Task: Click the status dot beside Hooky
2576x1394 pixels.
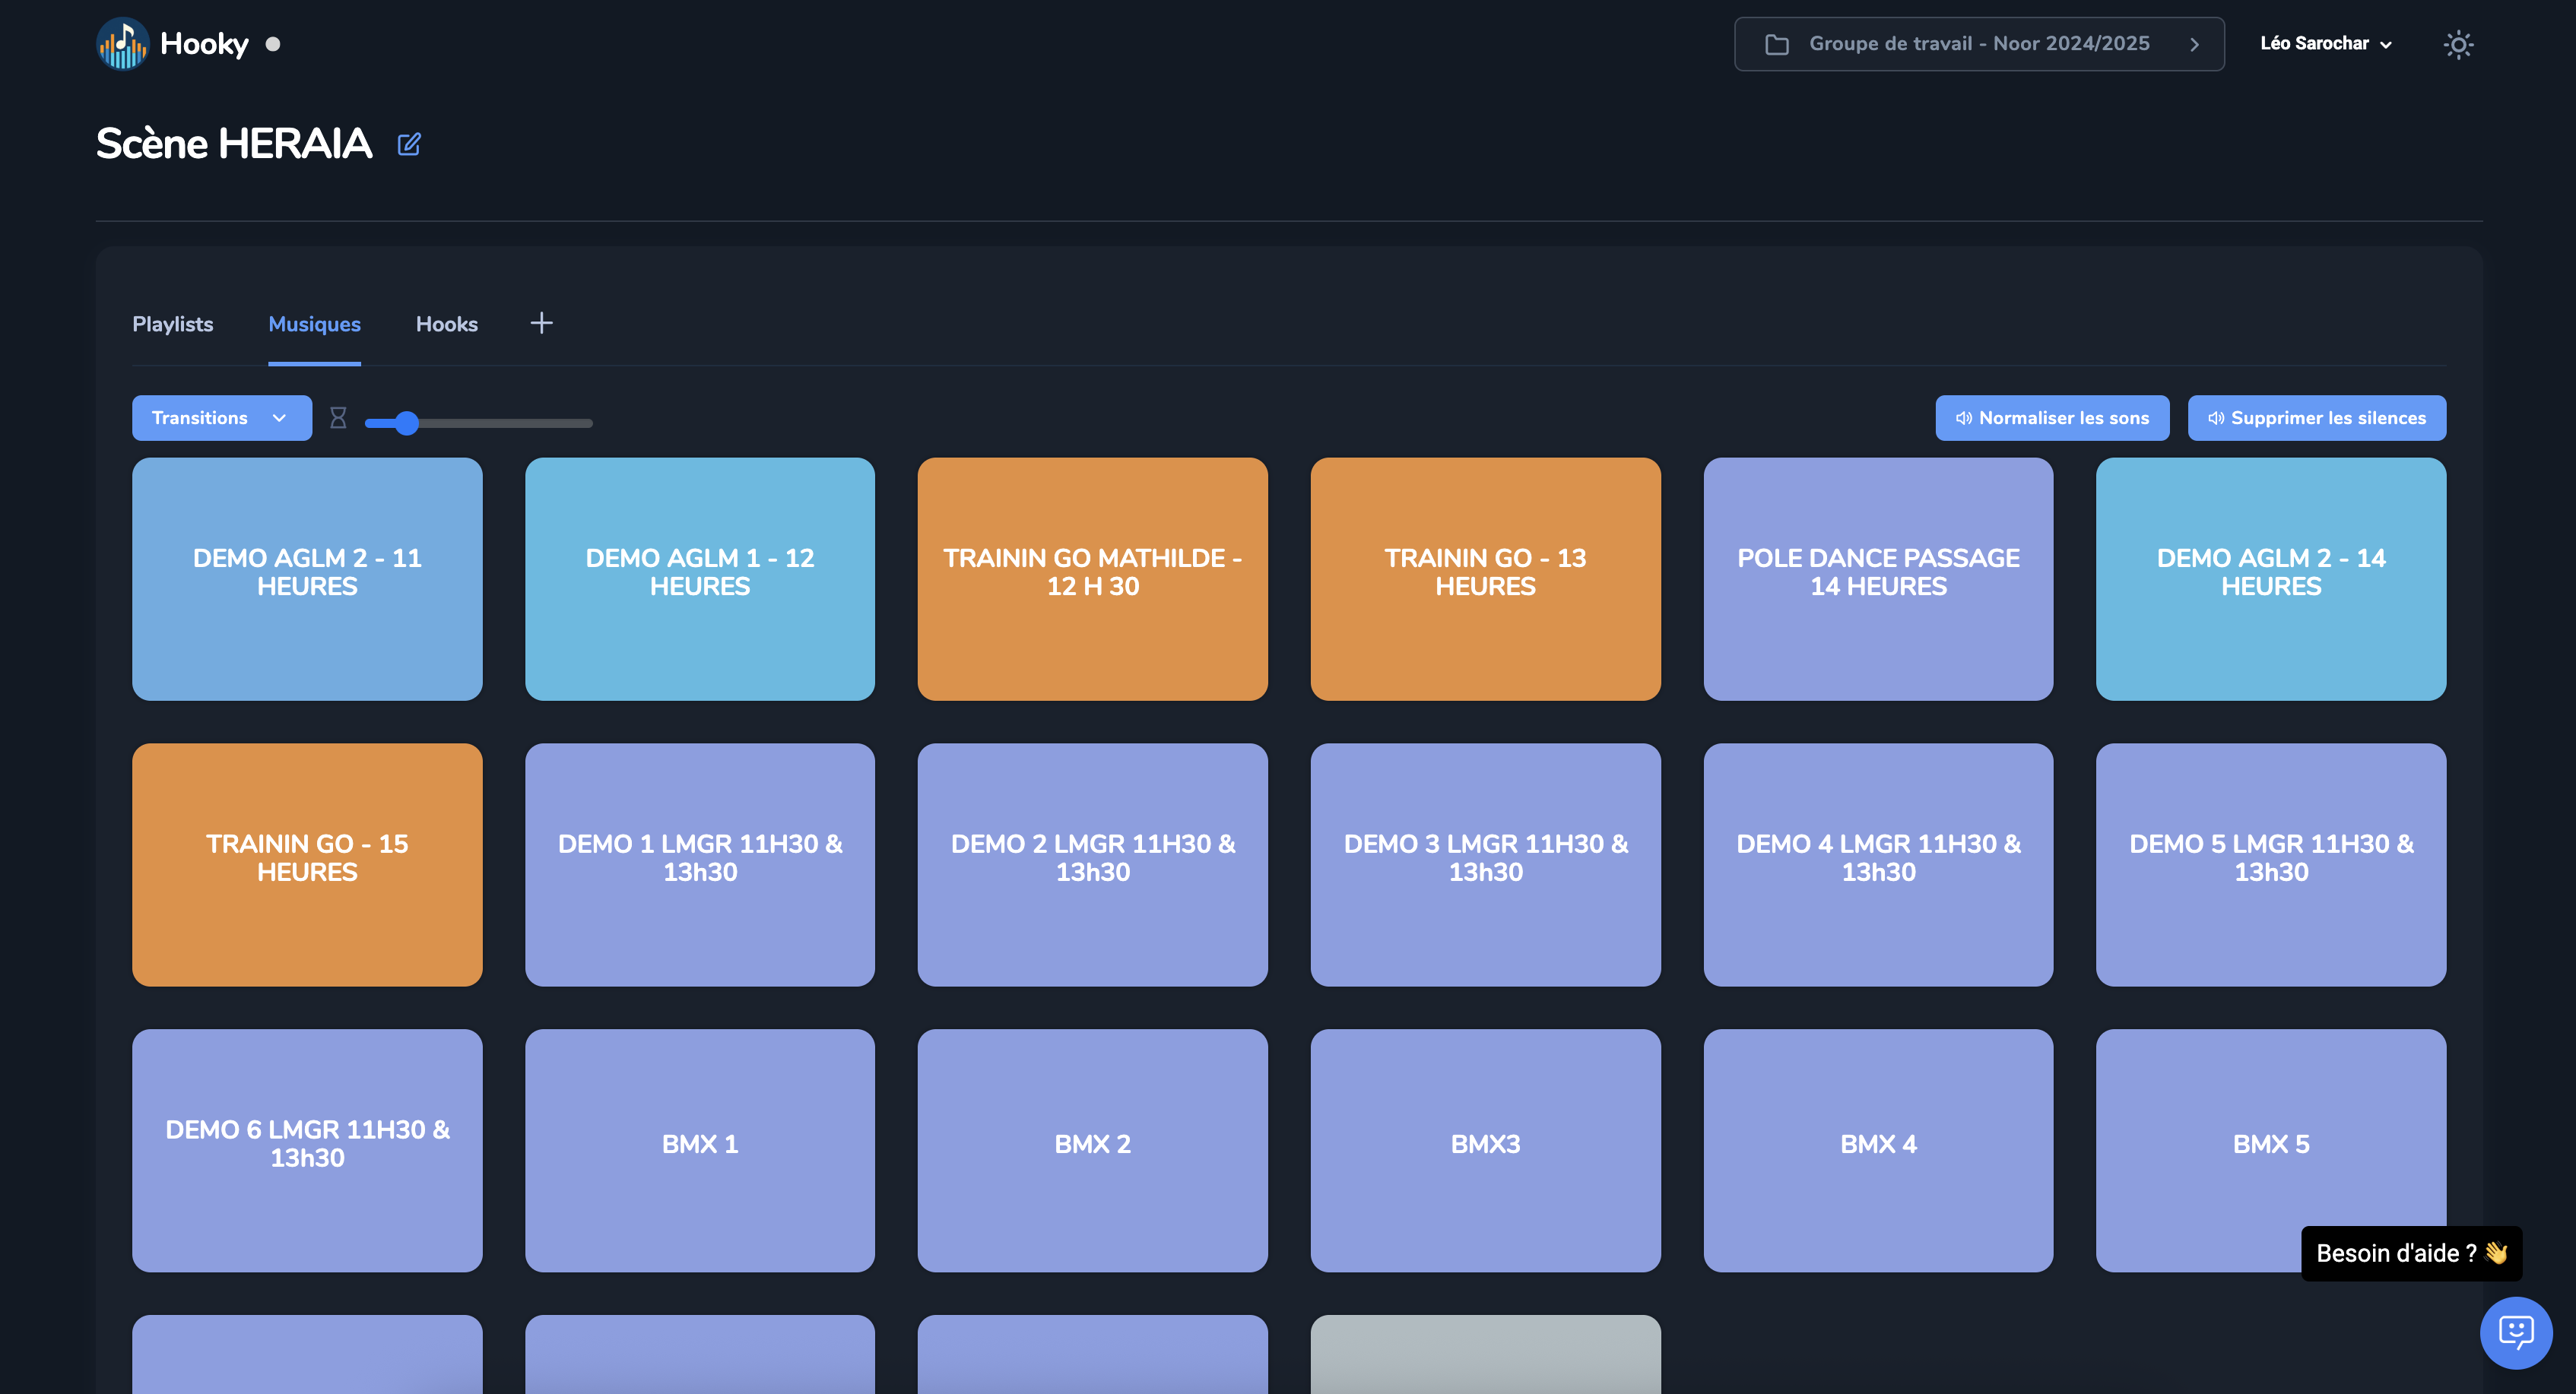Action: pos(273,44)
